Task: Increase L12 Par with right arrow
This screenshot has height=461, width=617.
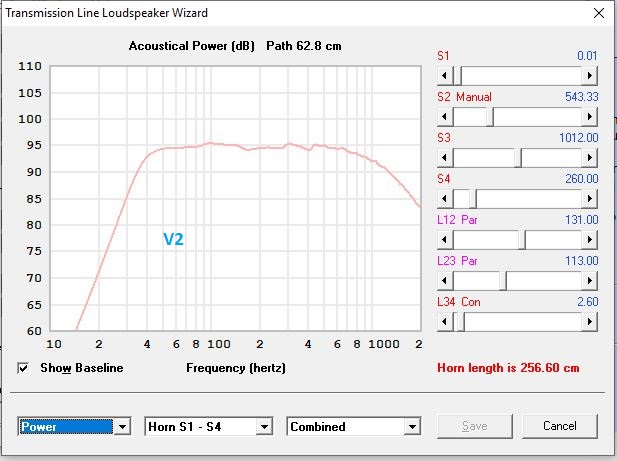Action: (589, 240)
